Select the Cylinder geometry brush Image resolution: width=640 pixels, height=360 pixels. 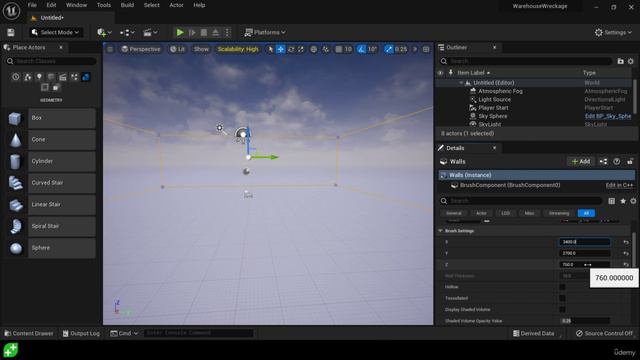coord(51,161)
